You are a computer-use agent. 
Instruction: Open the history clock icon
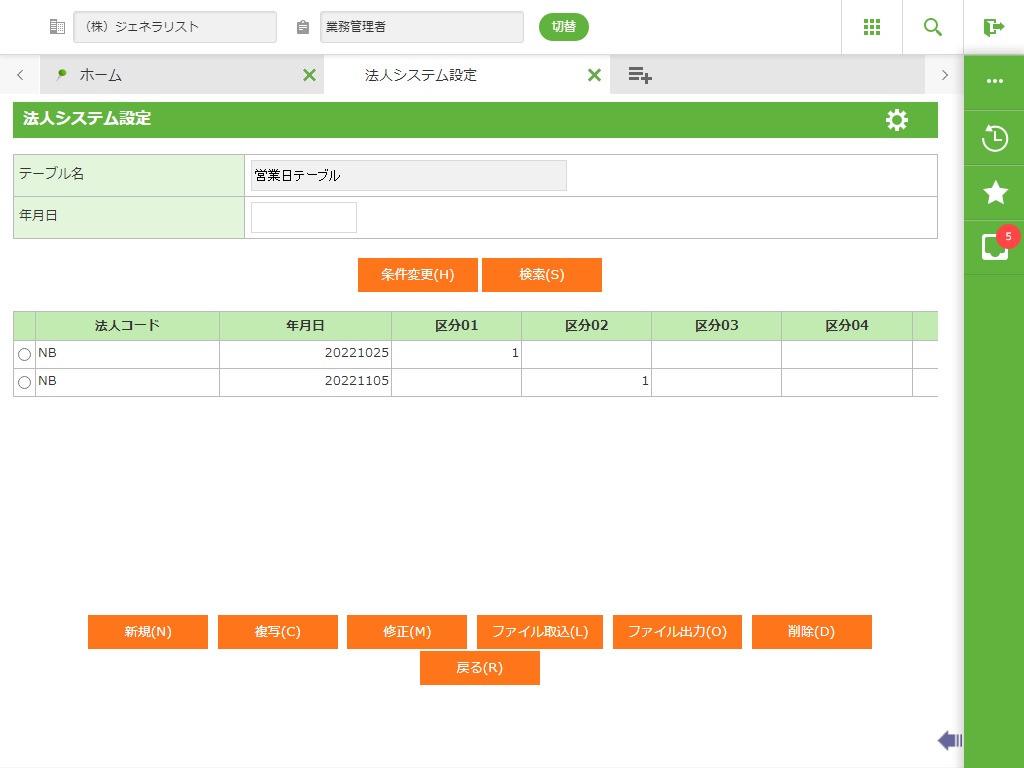[x=994, y=138]
